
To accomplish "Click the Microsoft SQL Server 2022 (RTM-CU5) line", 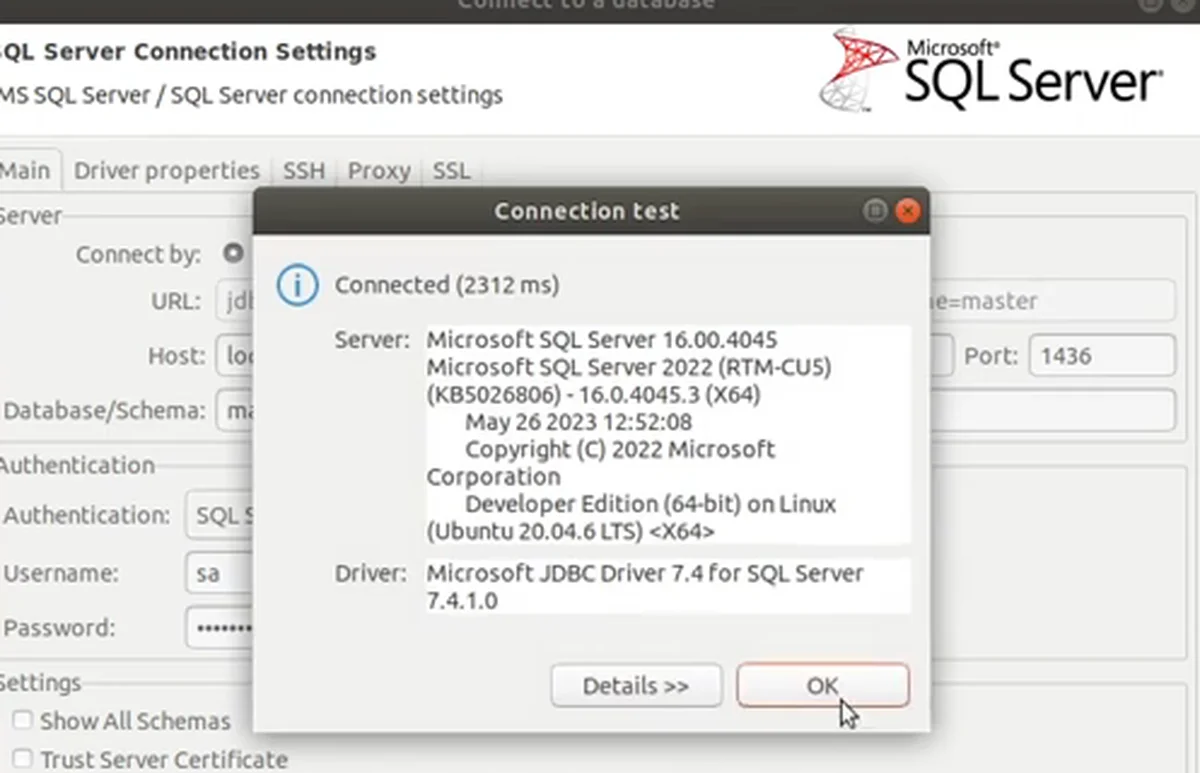I will click(x=629, y=367).
